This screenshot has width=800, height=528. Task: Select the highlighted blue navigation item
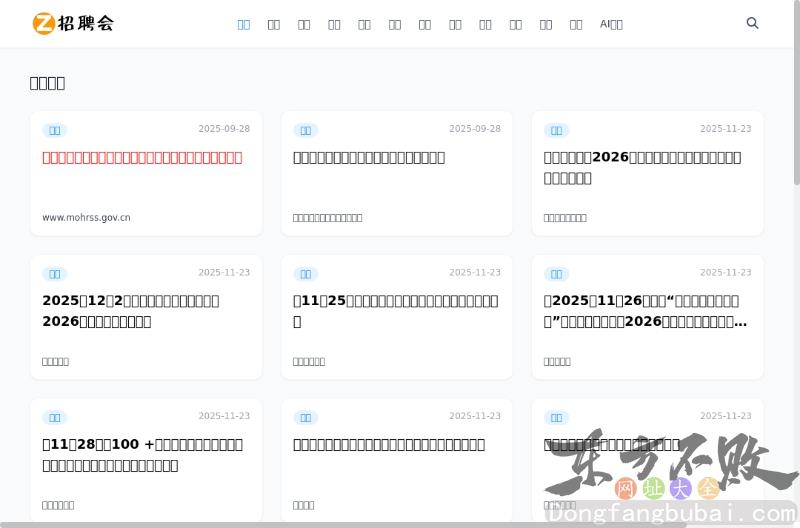244,24
